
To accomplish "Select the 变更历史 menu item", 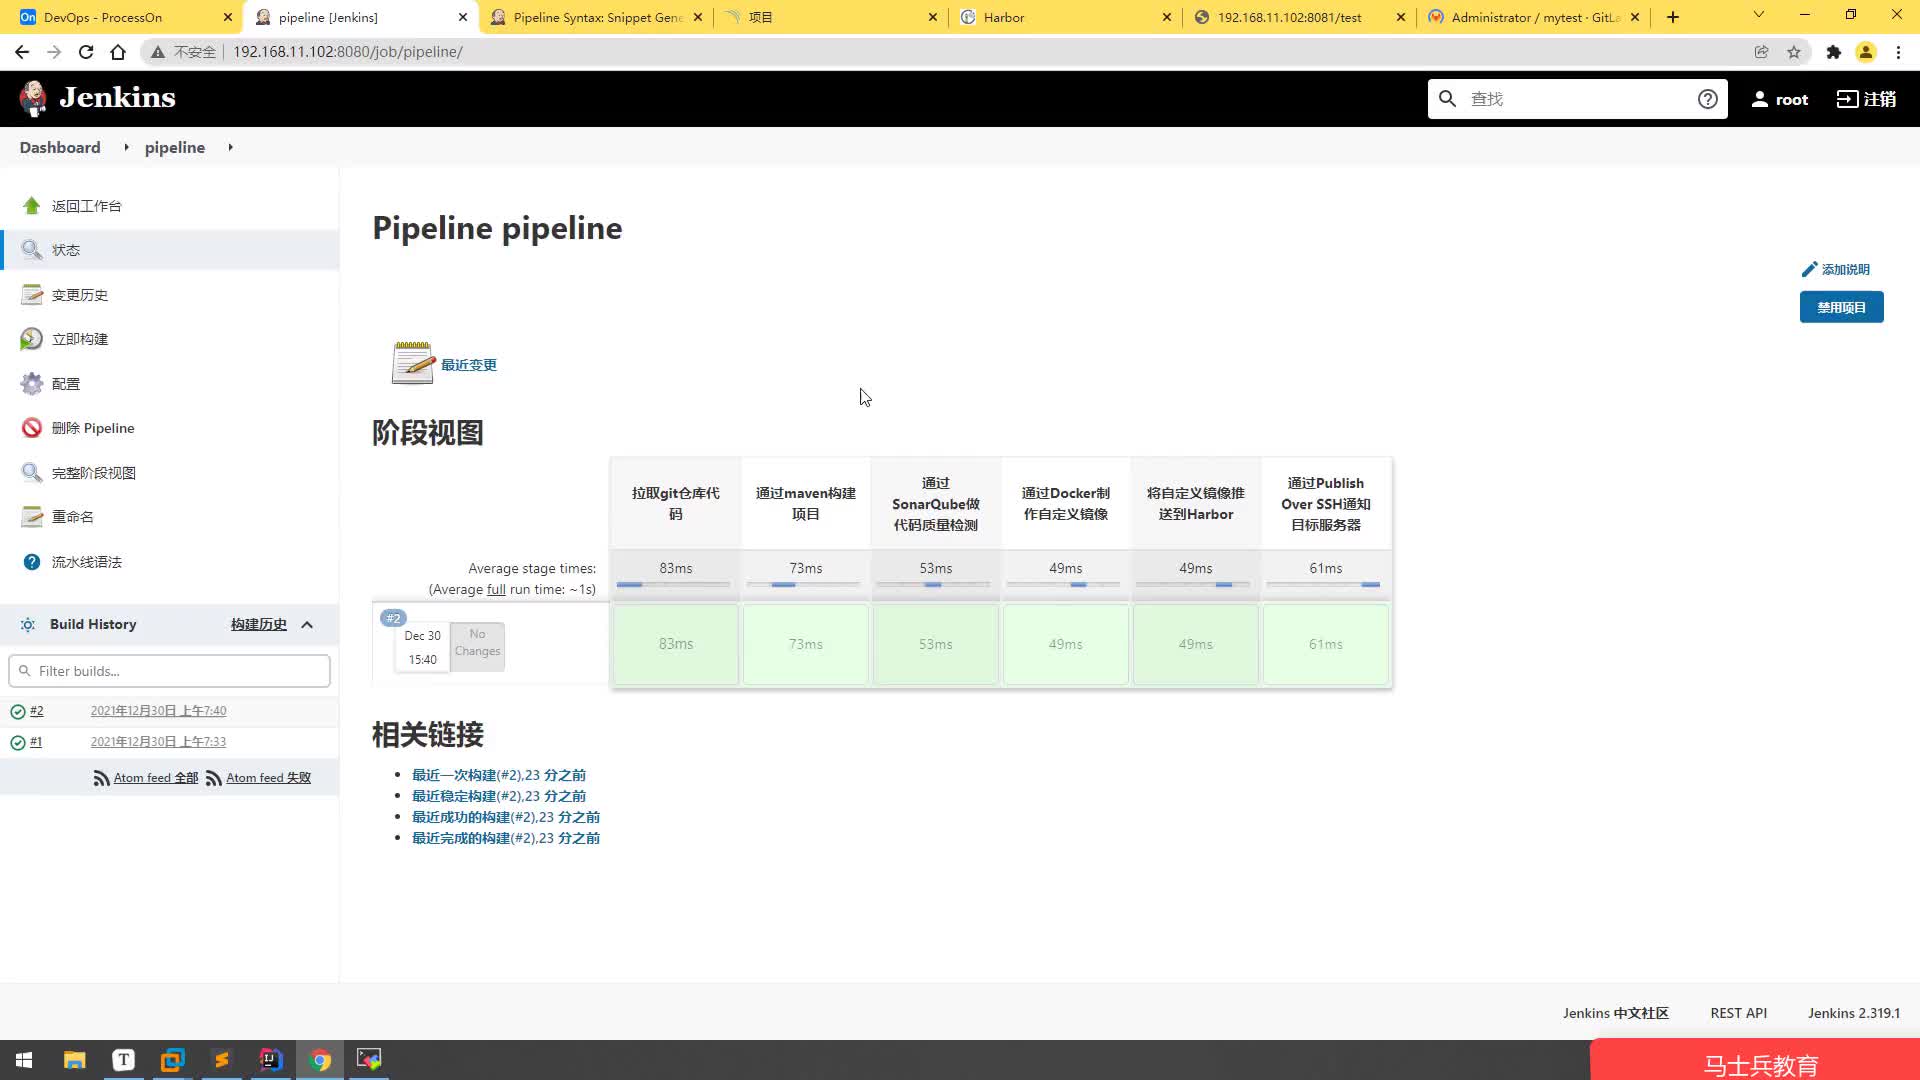I will (x=80, y=294).
